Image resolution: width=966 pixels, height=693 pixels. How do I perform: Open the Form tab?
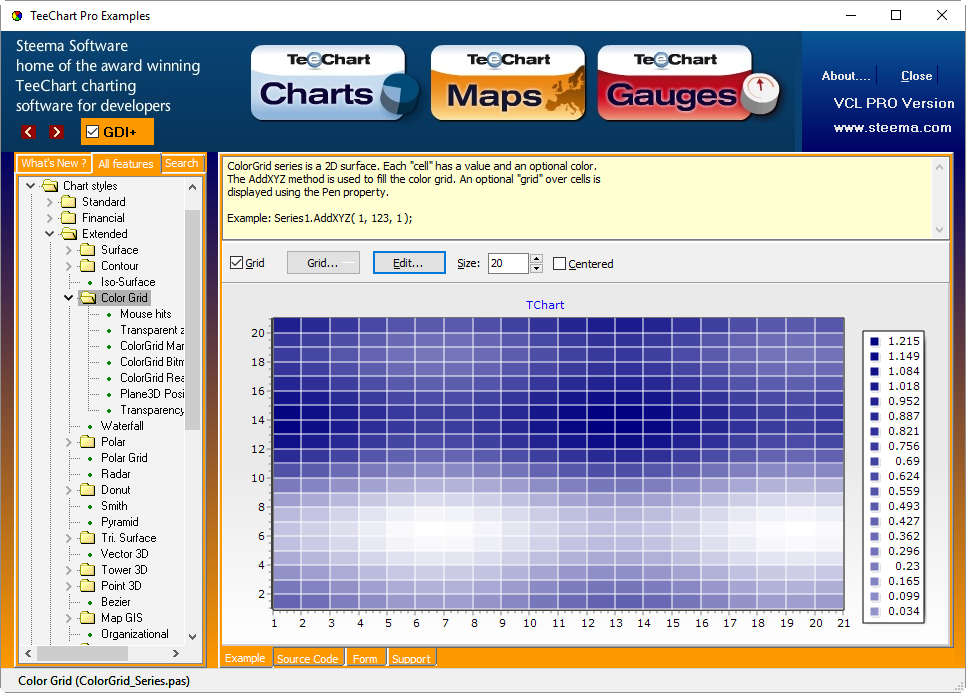[365, 658]
